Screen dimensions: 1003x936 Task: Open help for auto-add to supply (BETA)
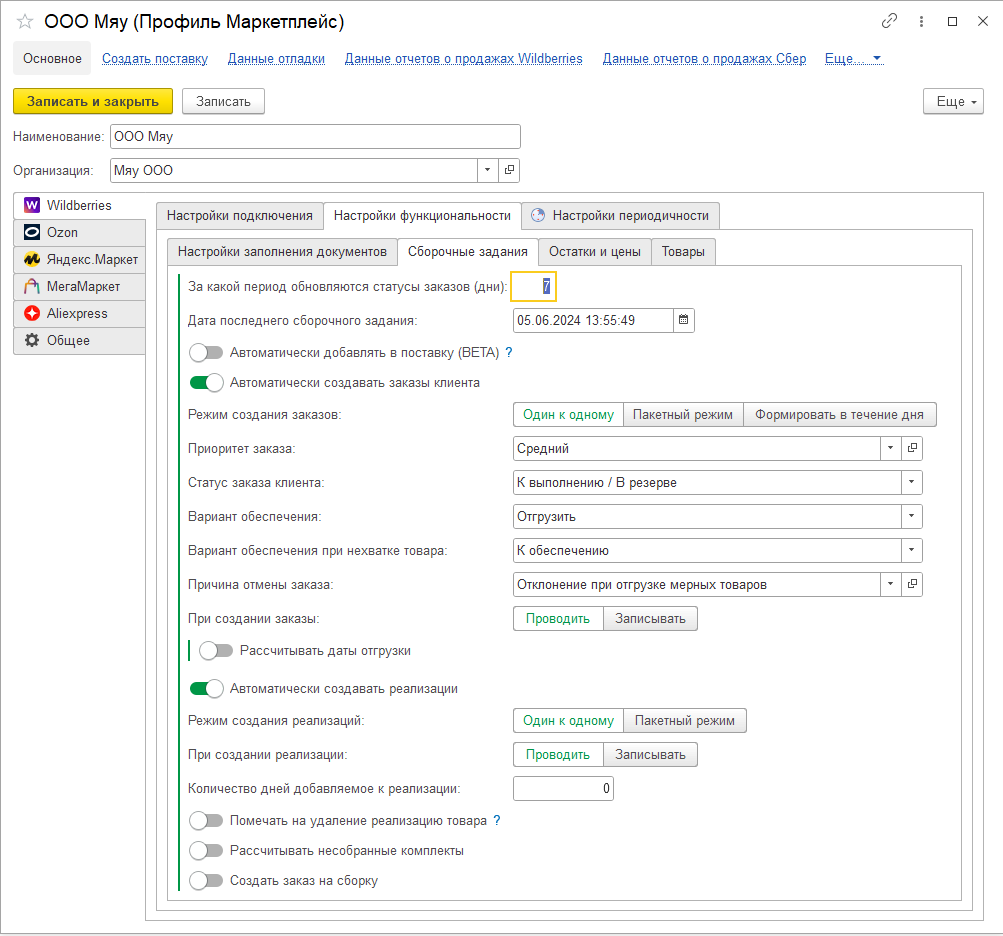pos(509,353)
